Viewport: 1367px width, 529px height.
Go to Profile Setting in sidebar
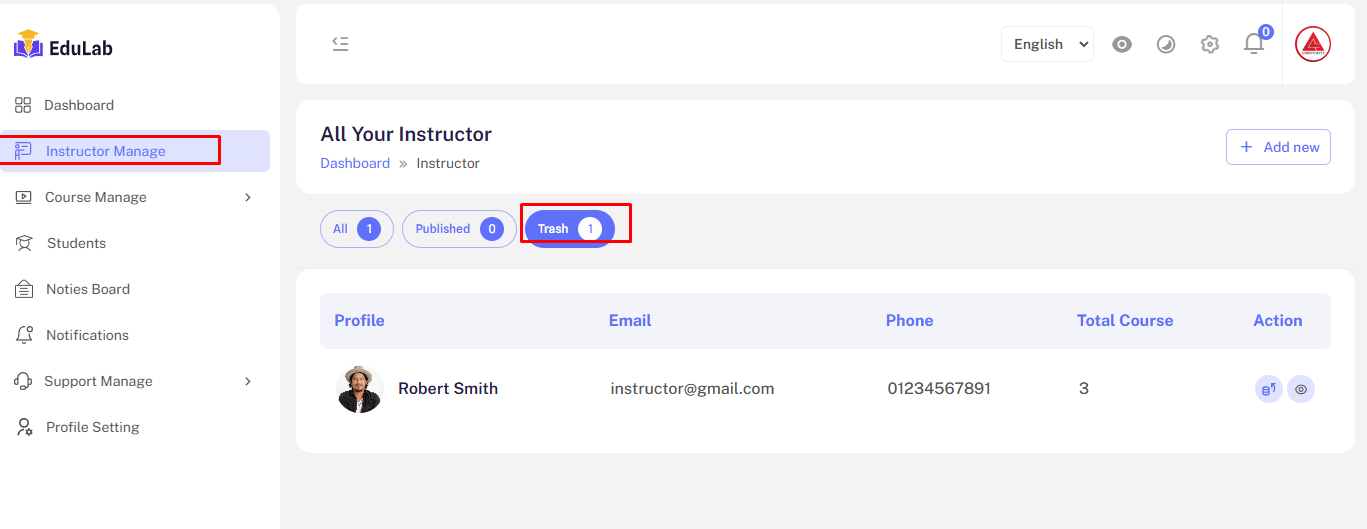(92, 427)
